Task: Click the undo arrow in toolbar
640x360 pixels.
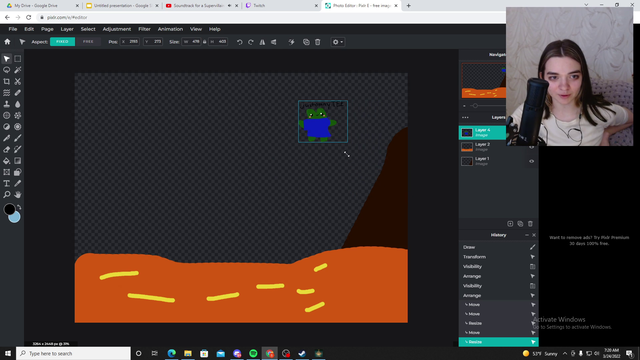Action: tap(240, 42)
